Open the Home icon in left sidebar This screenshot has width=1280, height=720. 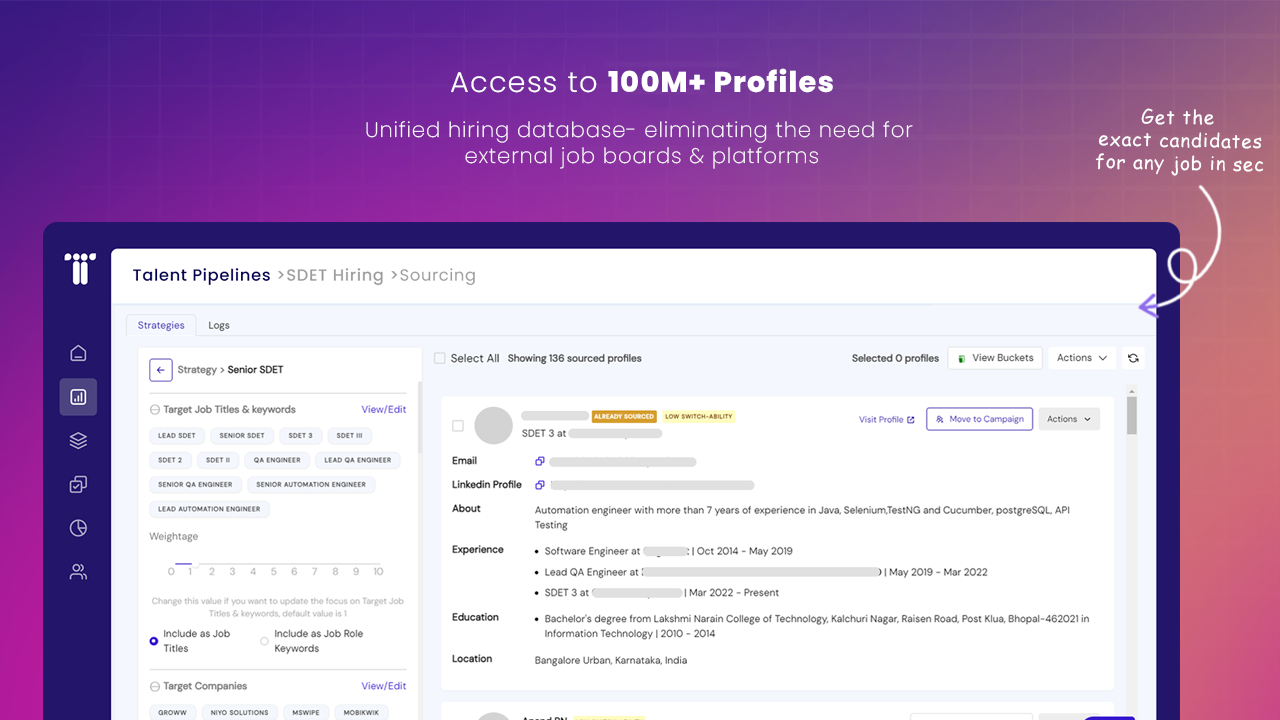78,353
